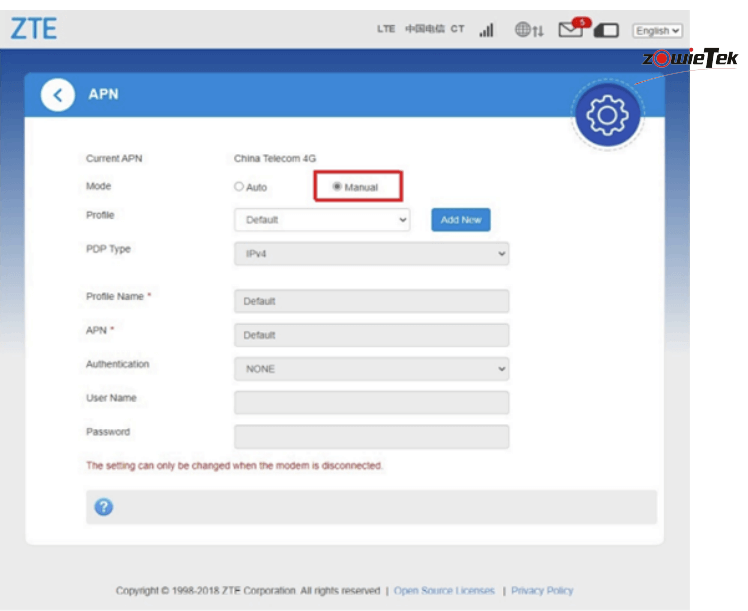
Task: Click the ZTE logo
Action: point(34,28)
